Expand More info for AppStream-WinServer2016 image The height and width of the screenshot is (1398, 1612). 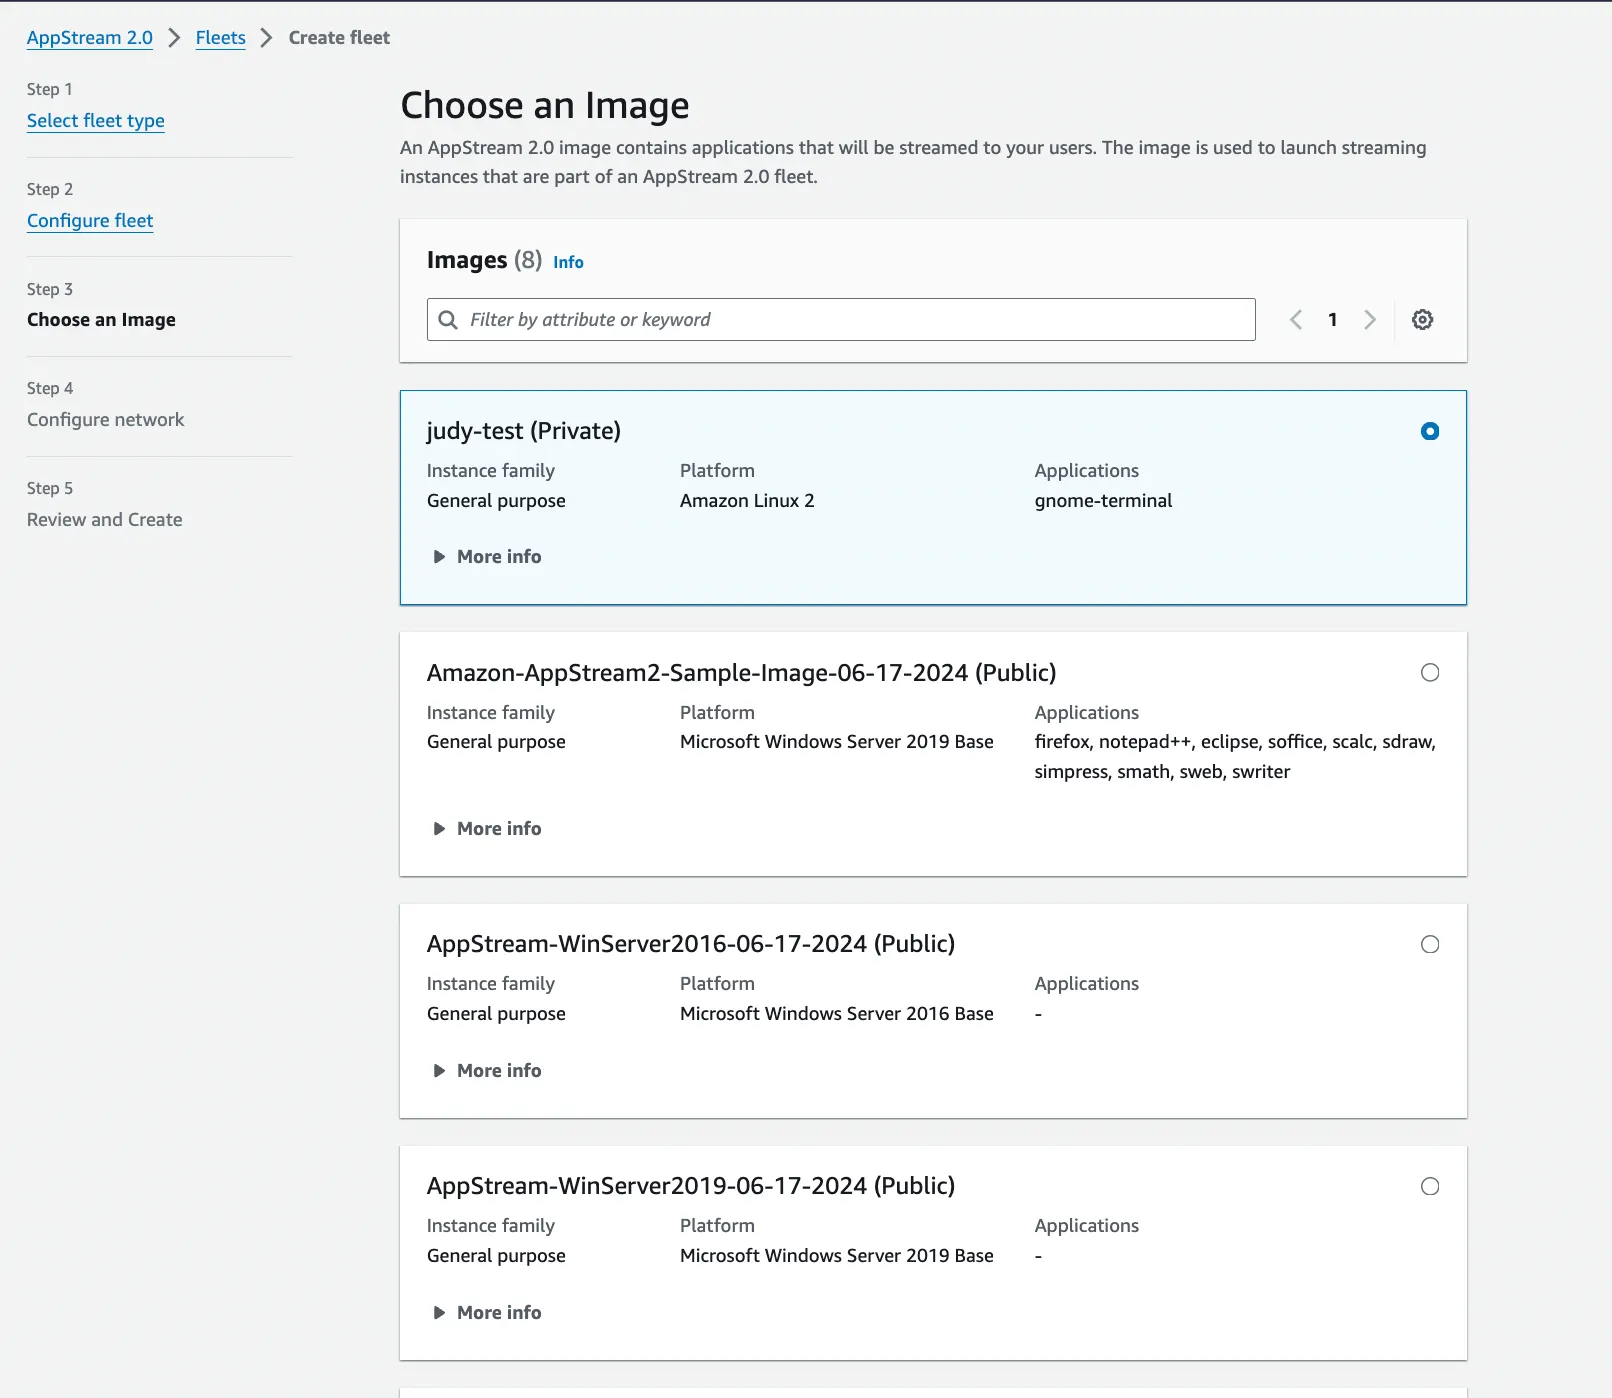click(488, 1071)
